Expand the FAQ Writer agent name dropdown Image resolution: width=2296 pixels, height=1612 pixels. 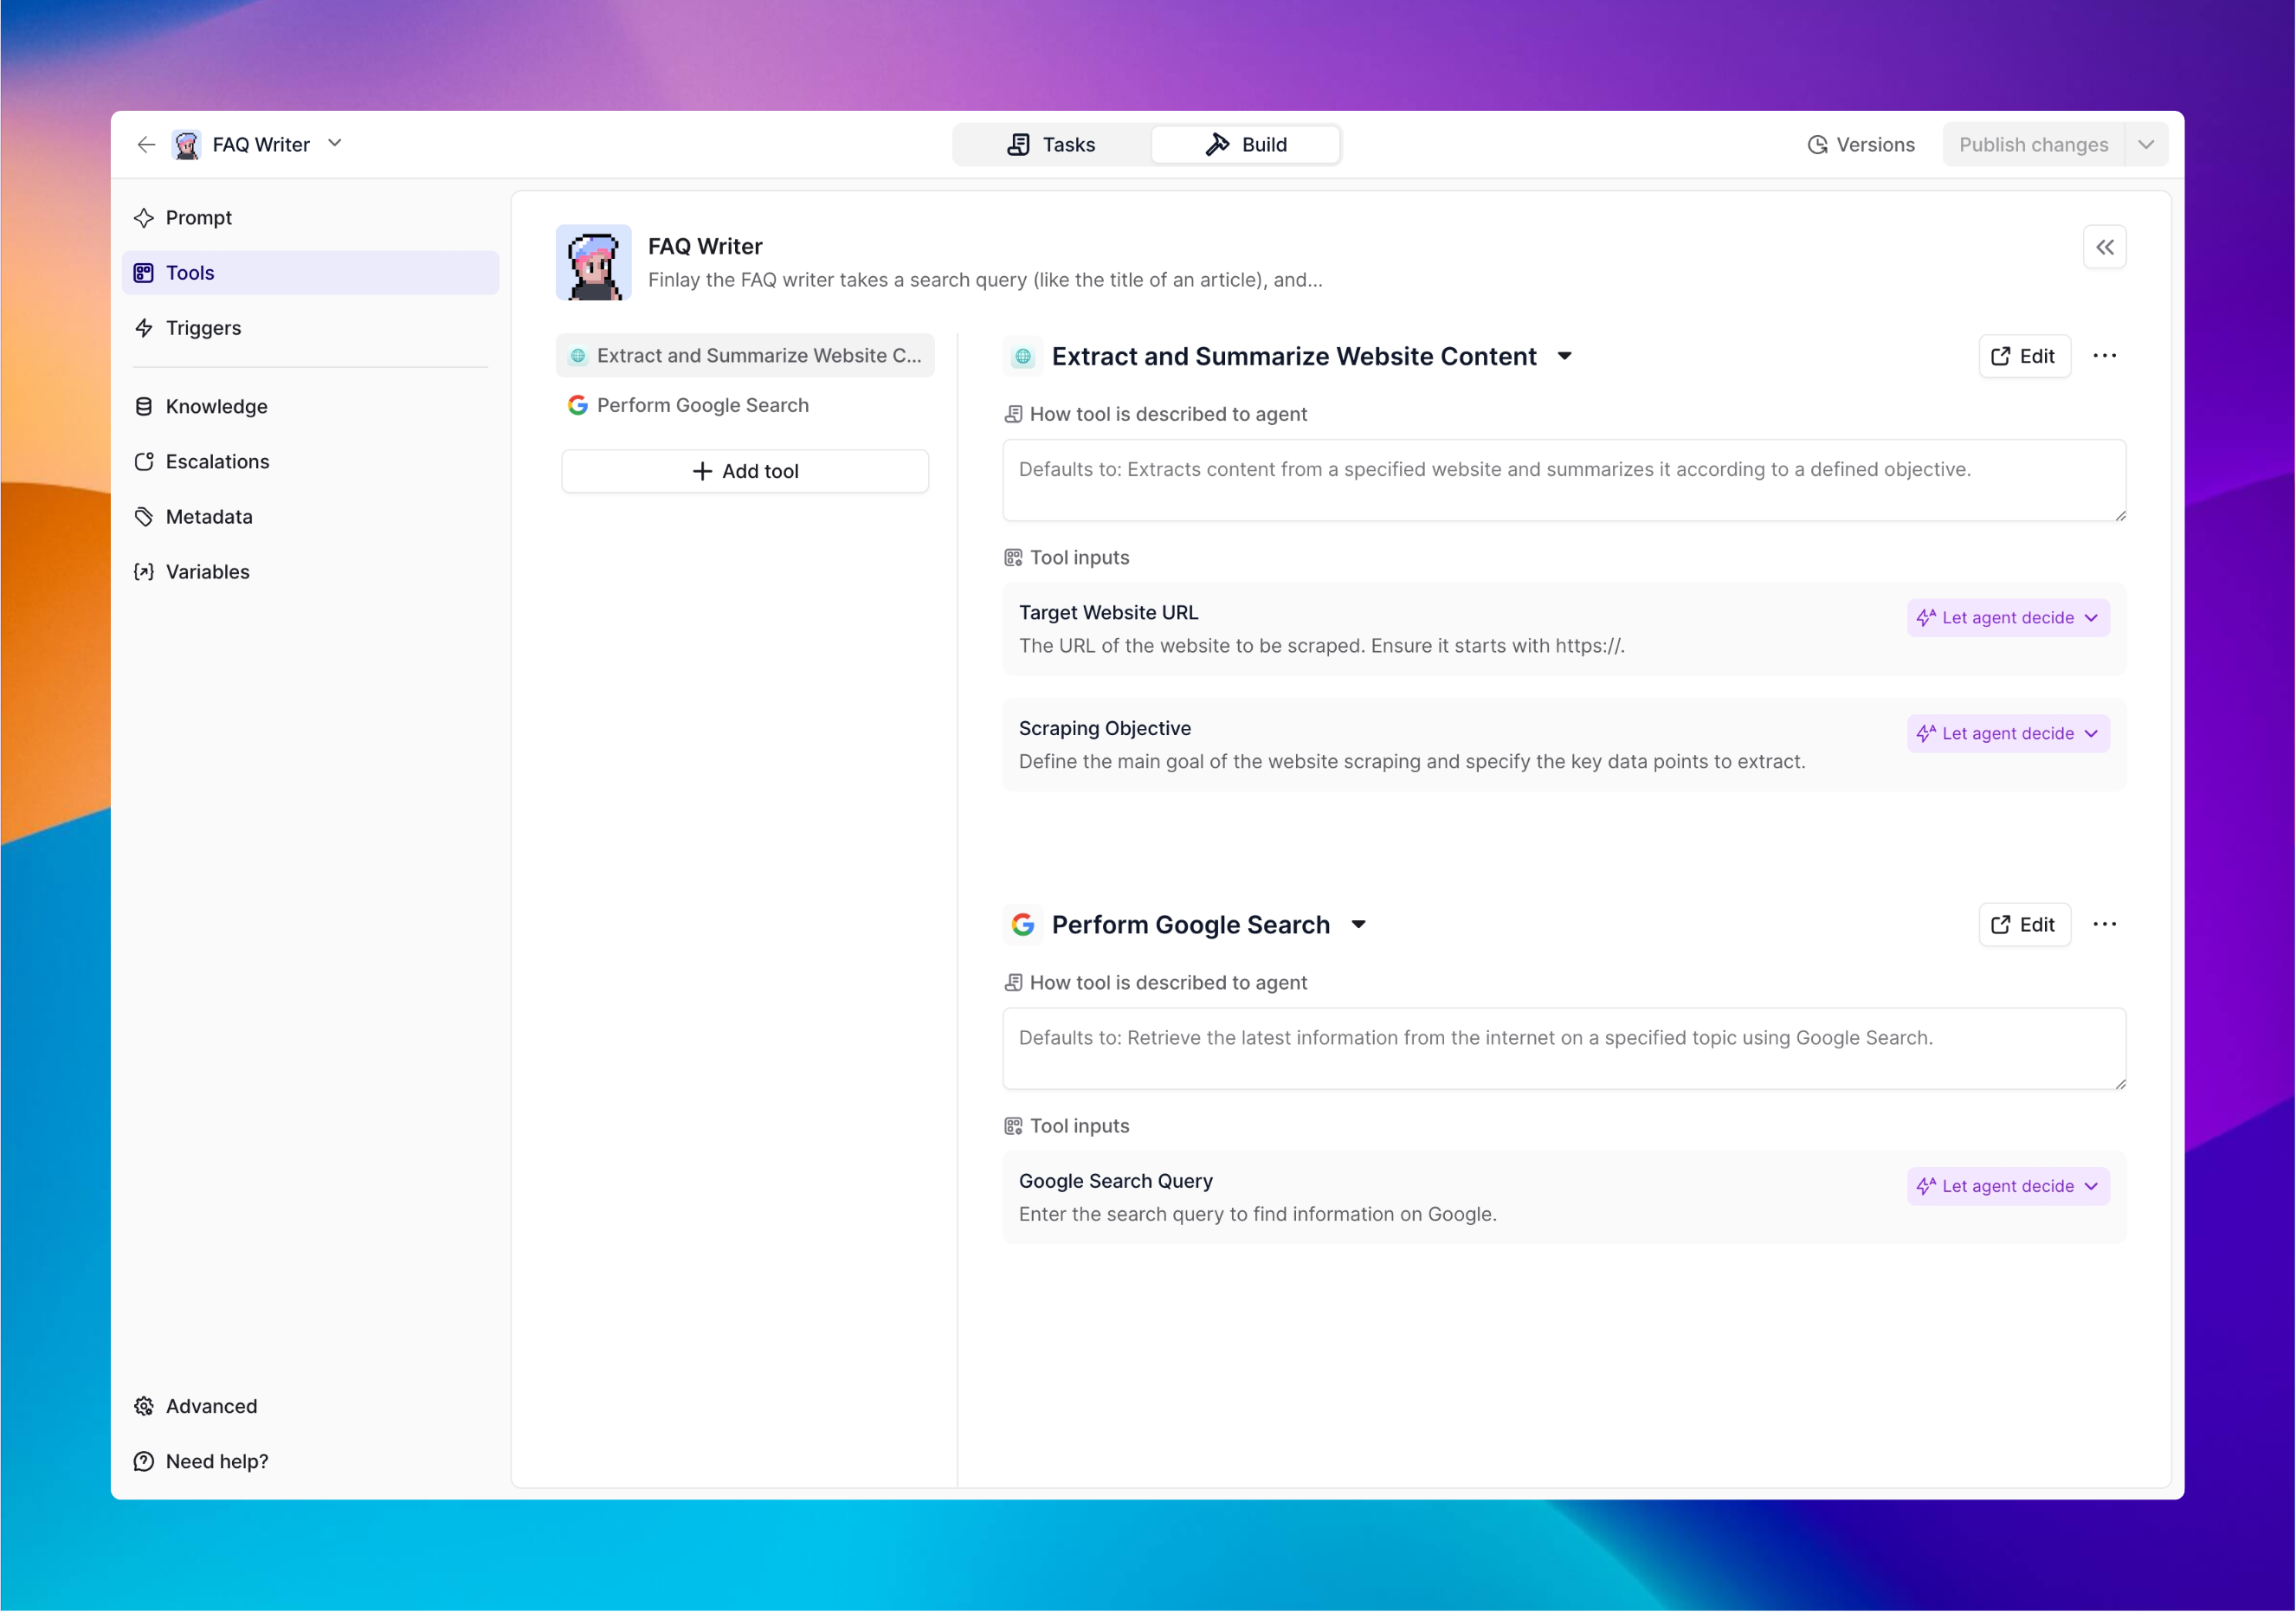click(x=335, y=144)
